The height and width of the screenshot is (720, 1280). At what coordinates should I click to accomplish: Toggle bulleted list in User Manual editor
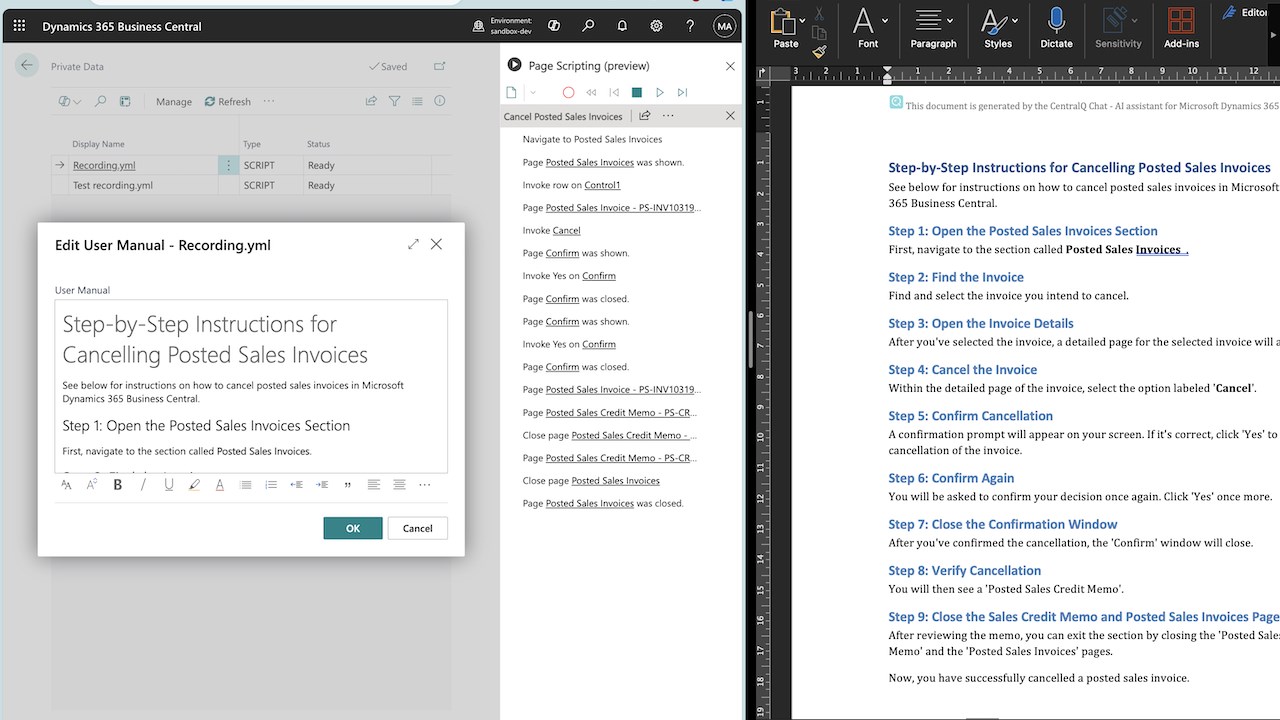click(245, 485)
